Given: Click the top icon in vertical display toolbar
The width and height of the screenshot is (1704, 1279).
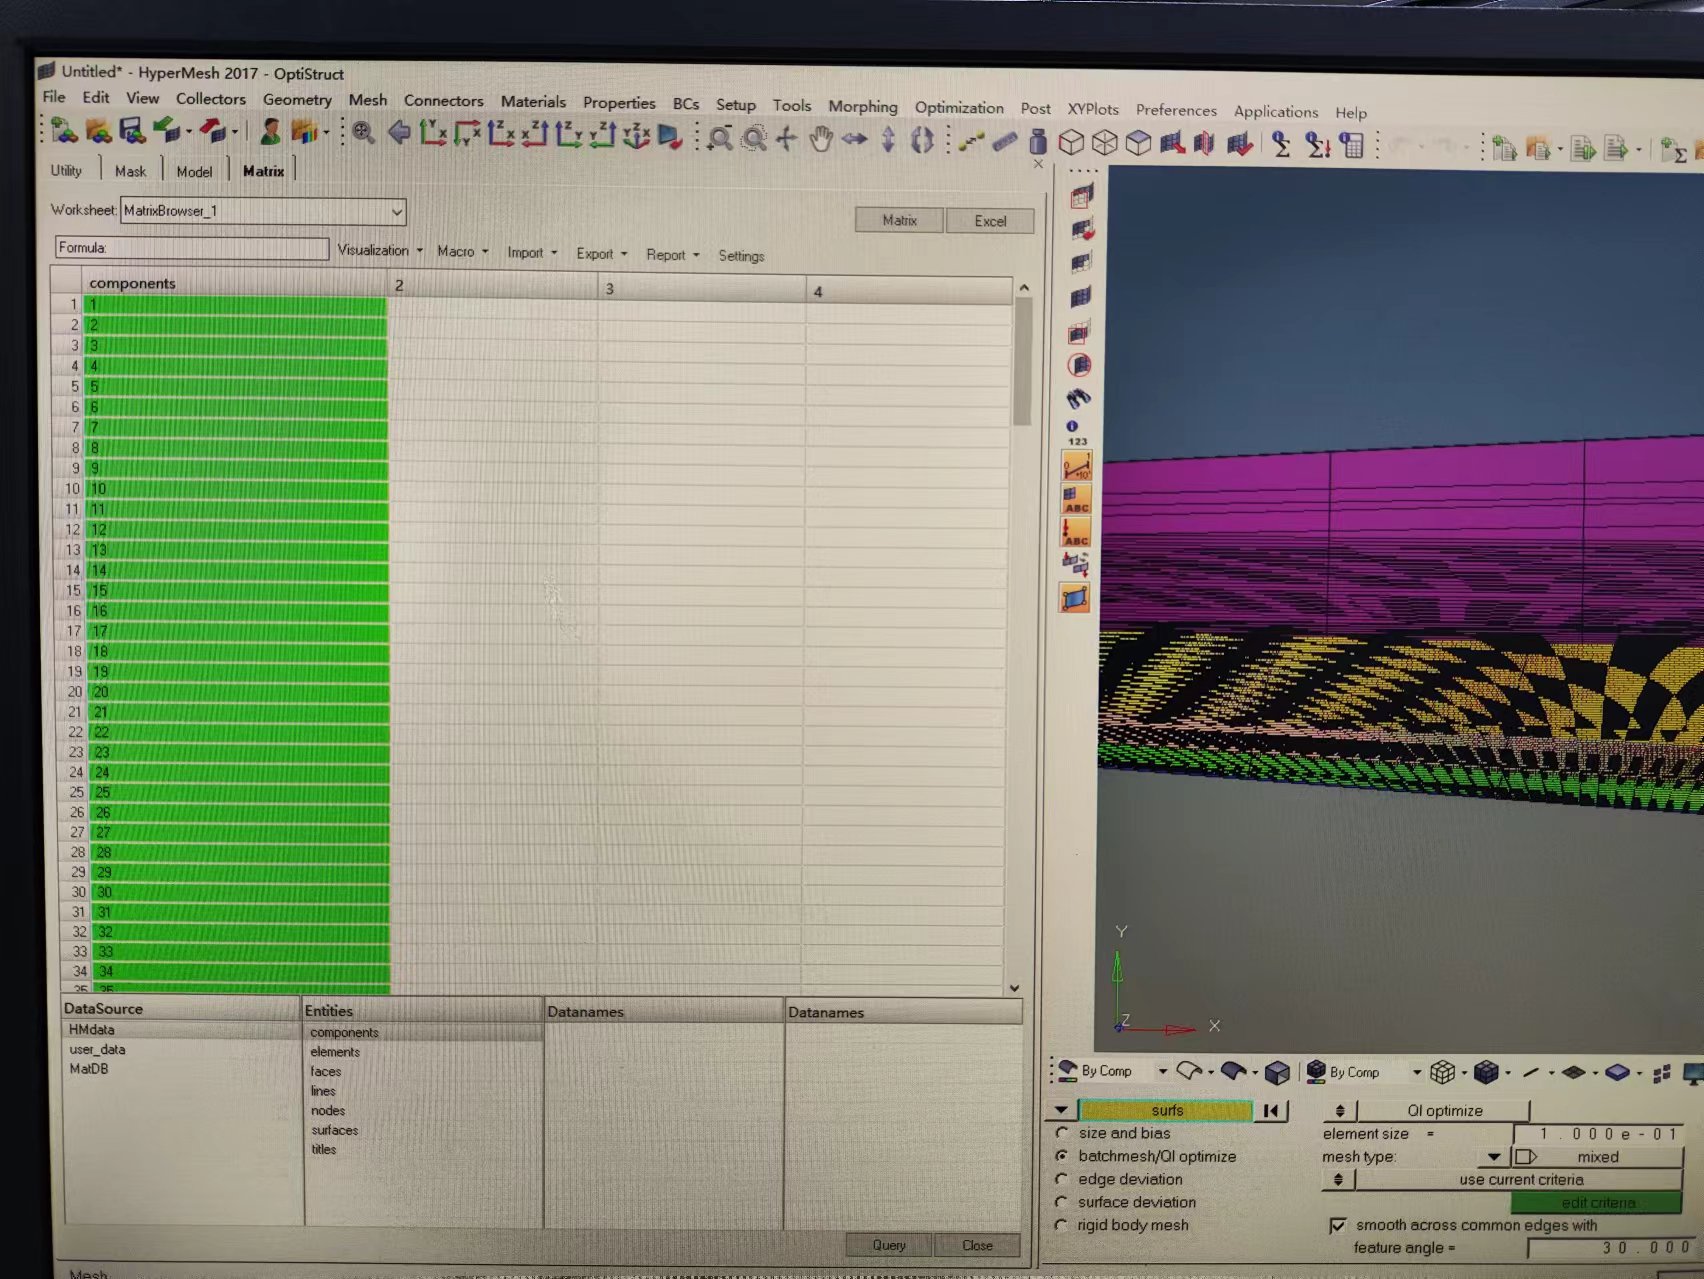Looking at the screenshot, I should point(1082,196).
